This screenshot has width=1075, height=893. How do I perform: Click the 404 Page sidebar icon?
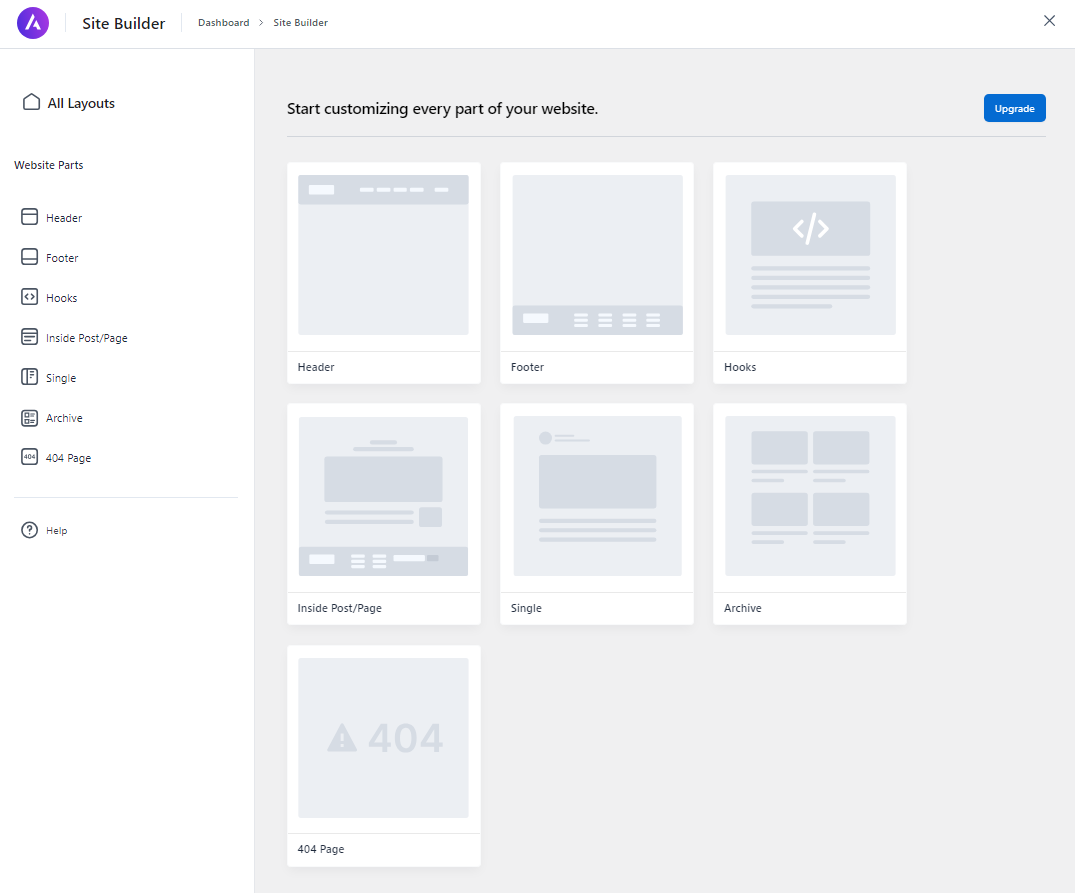point(28,457)
